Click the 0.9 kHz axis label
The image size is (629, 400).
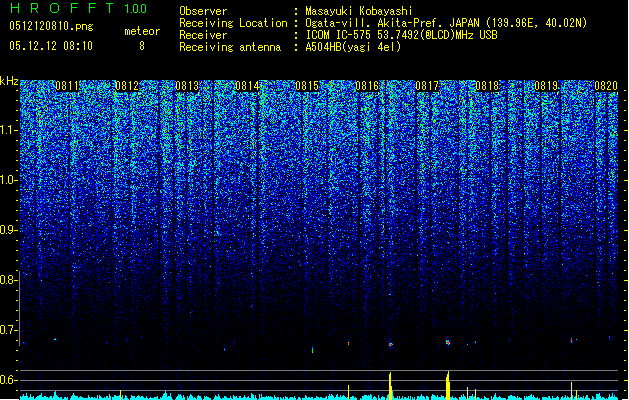9,230
